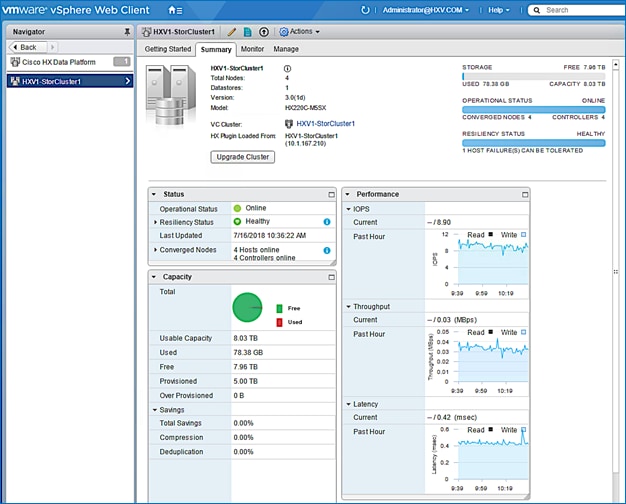Maximize the Status panel
626x504 pixels.
coord(331,194)
